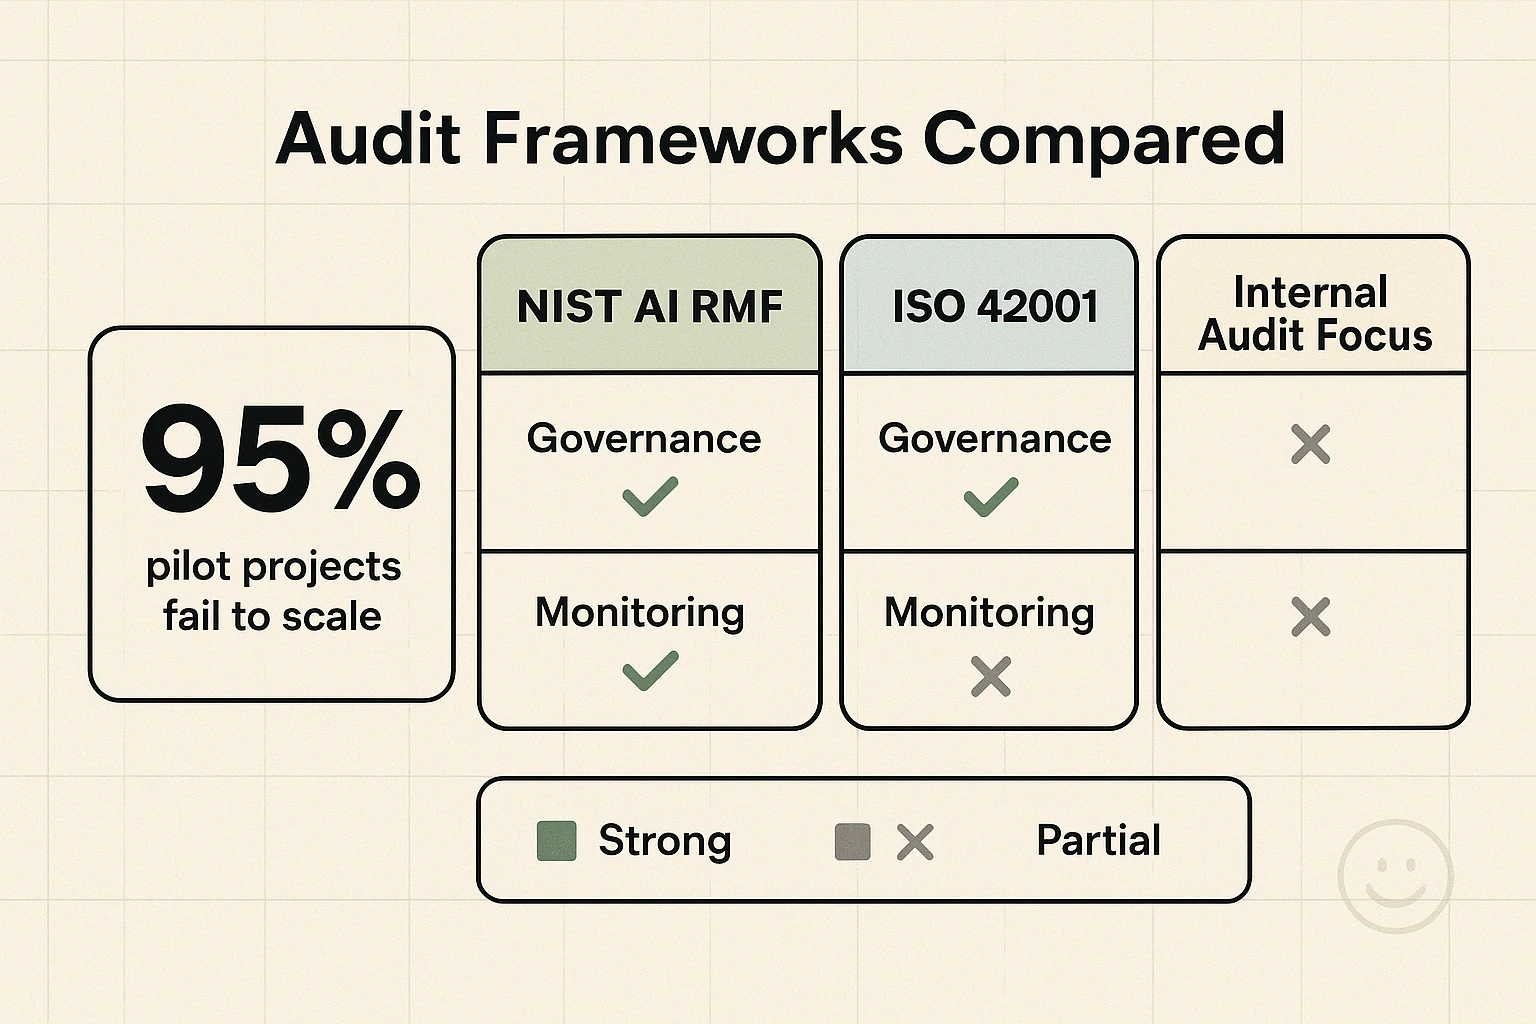Click the X icon in the legend
1536x1024 pixels.
coord(914,841)
